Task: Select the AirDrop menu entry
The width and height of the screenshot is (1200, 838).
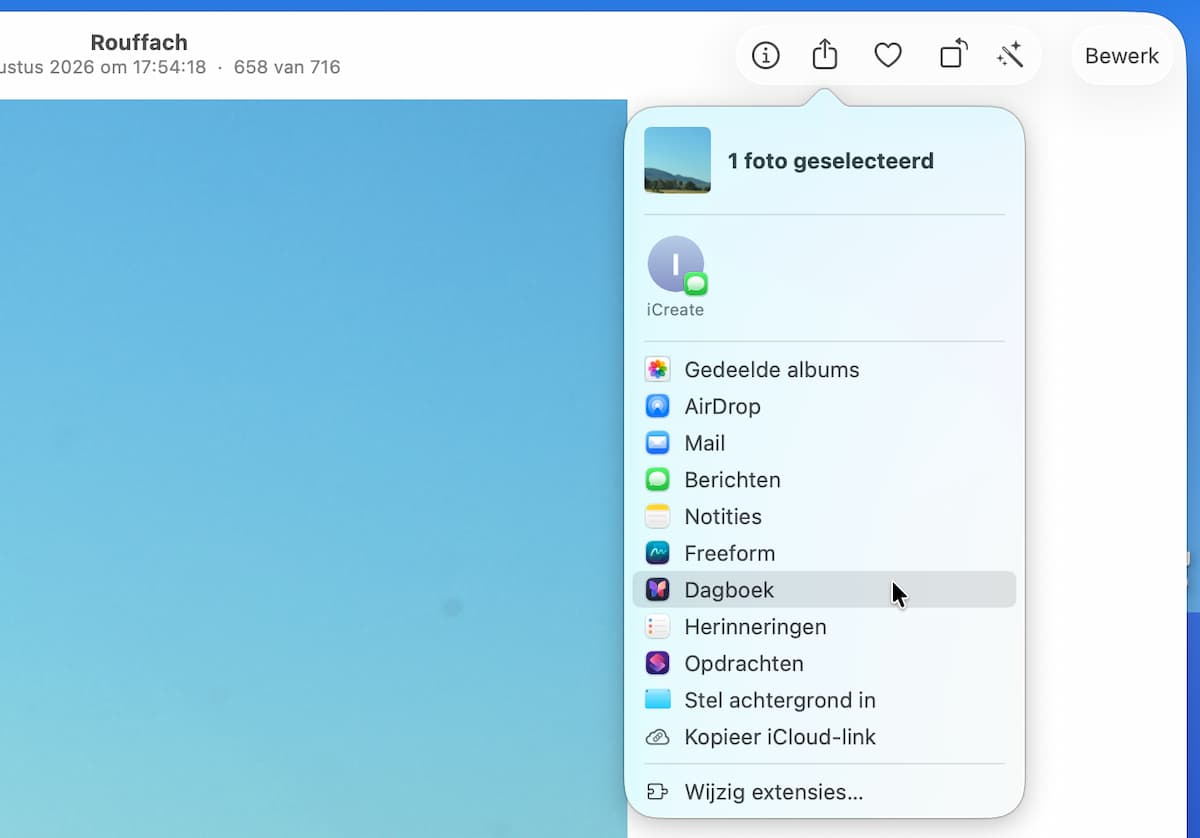Action: (824, 407)
